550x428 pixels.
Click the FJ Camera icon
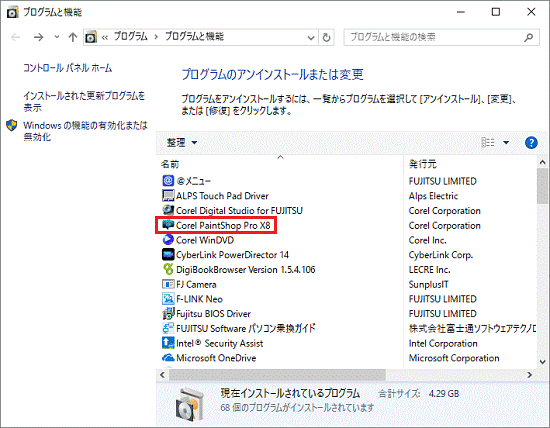click(168, 284)
